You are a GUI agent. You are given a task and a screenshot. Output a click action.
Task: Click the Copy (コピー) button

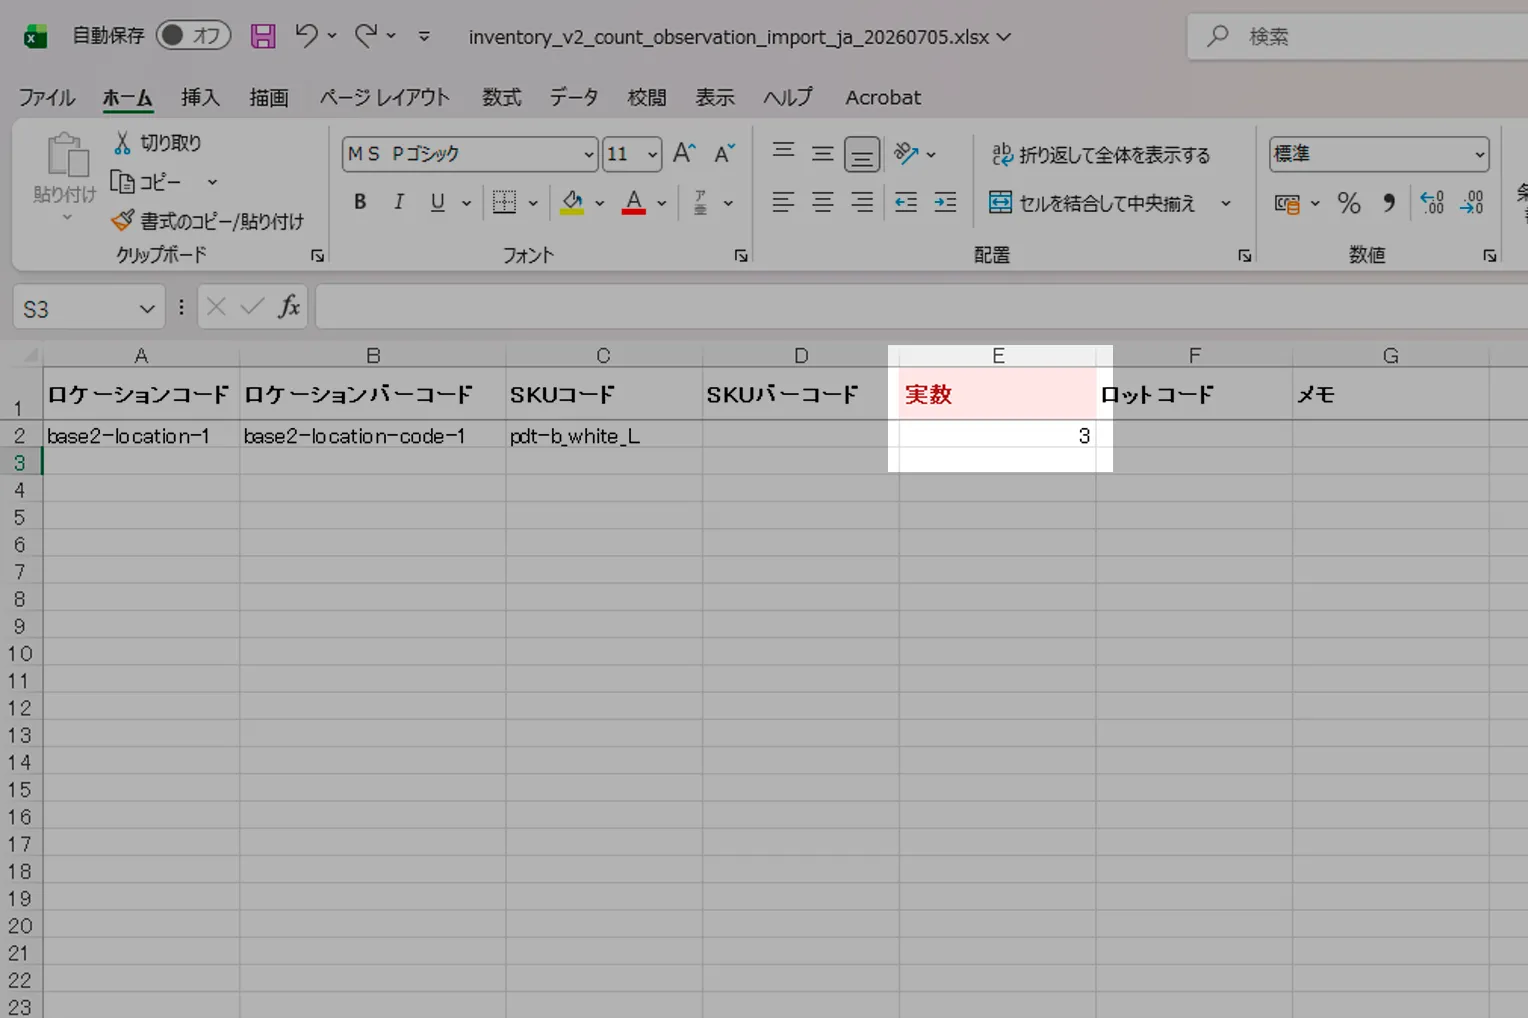(146, 182)
